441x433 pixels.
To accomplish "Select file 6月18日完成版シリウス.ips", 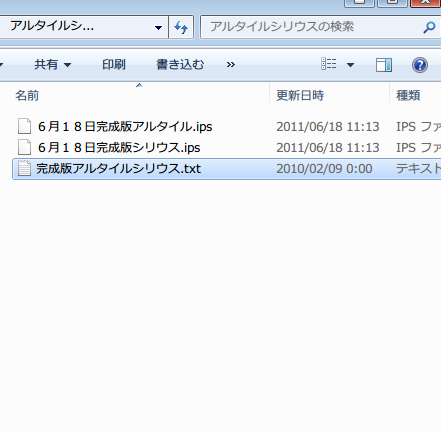I will point(119,147).
